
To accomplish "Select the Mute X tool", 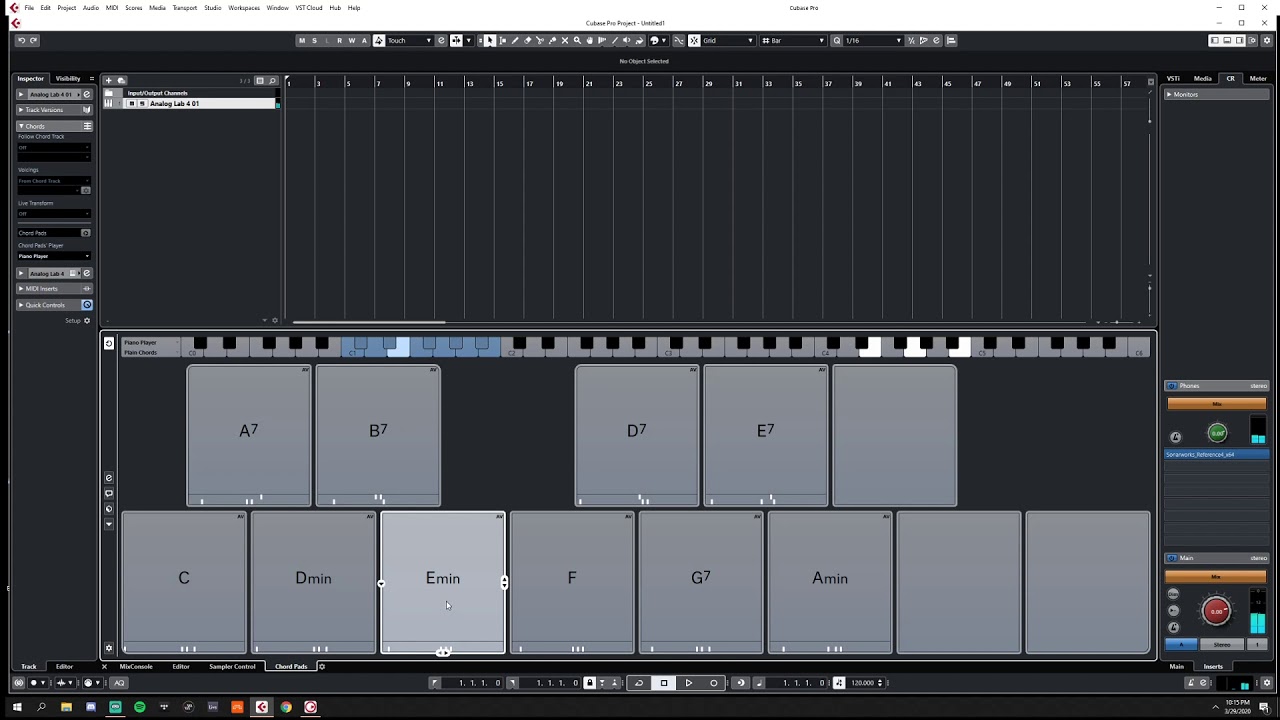I will [565, 40].
